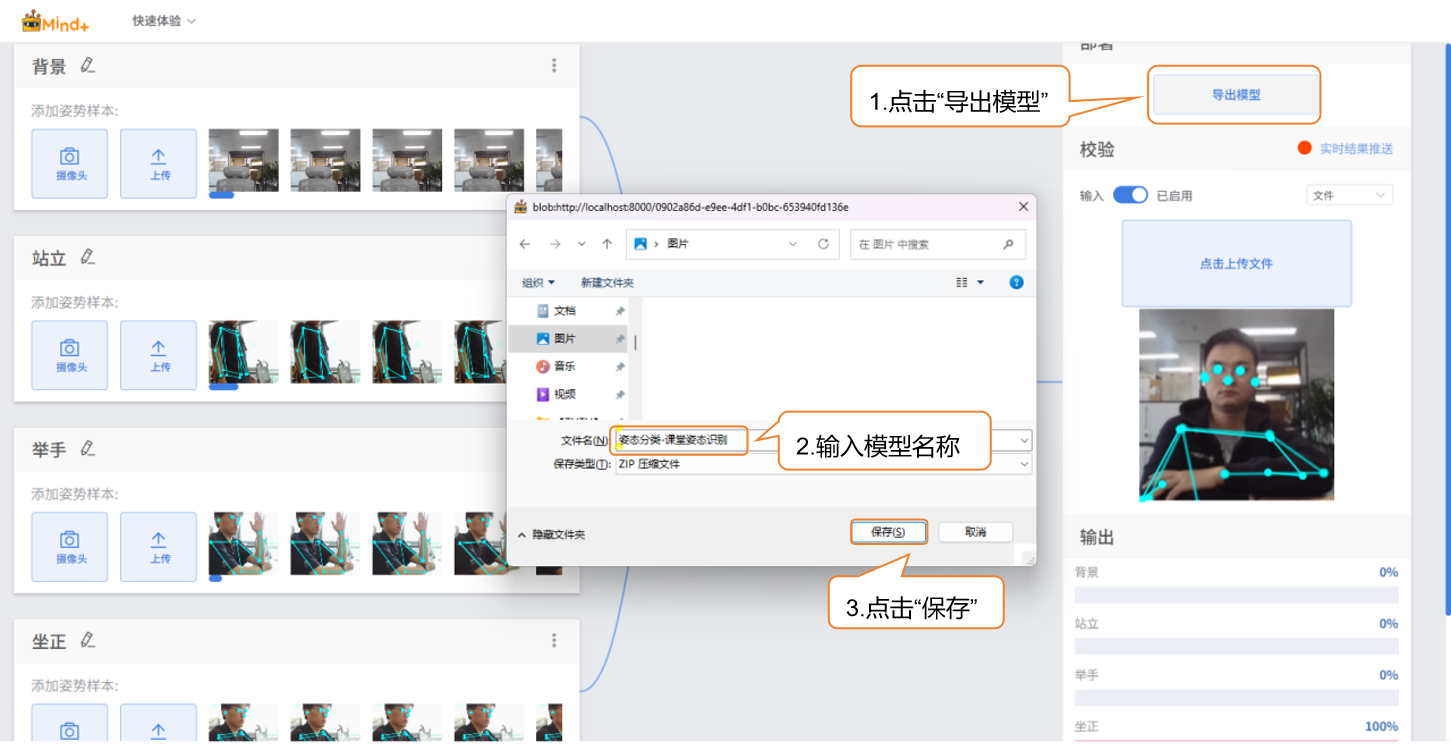The width and height of the screenshot is (1451, 750).
Task: Click the camera button in 背景 class
Action: (x=69, y=163)
